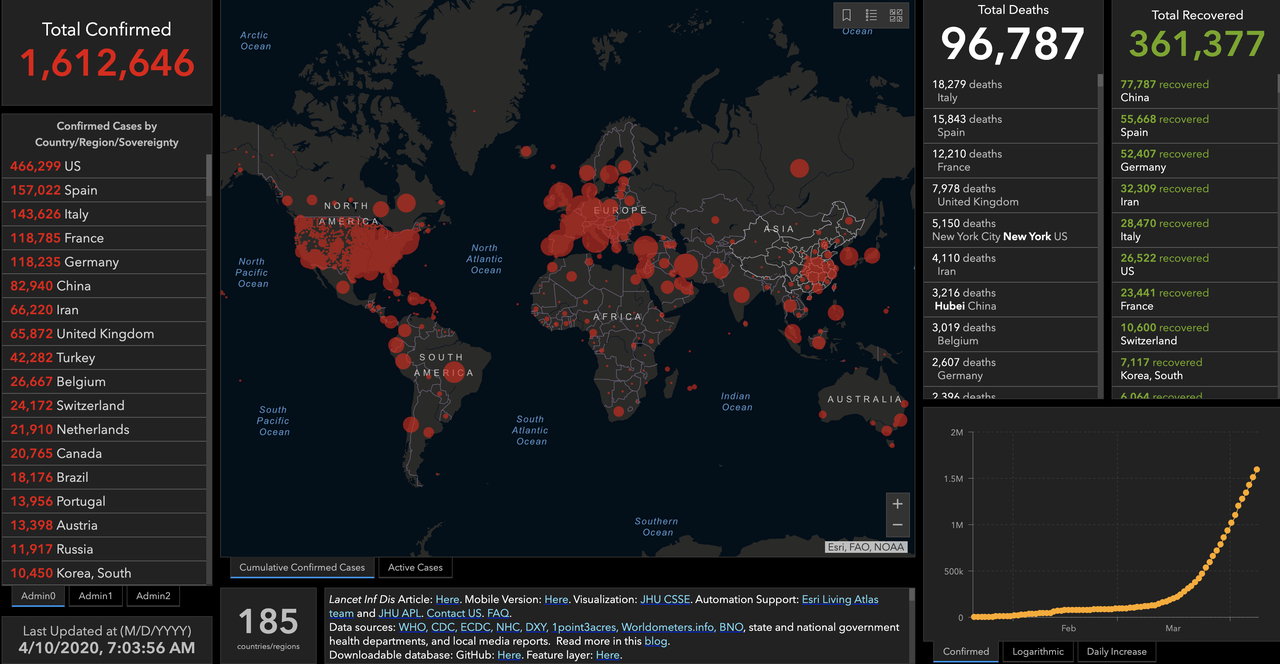Click the China recovered entry

click(1190, 91)
